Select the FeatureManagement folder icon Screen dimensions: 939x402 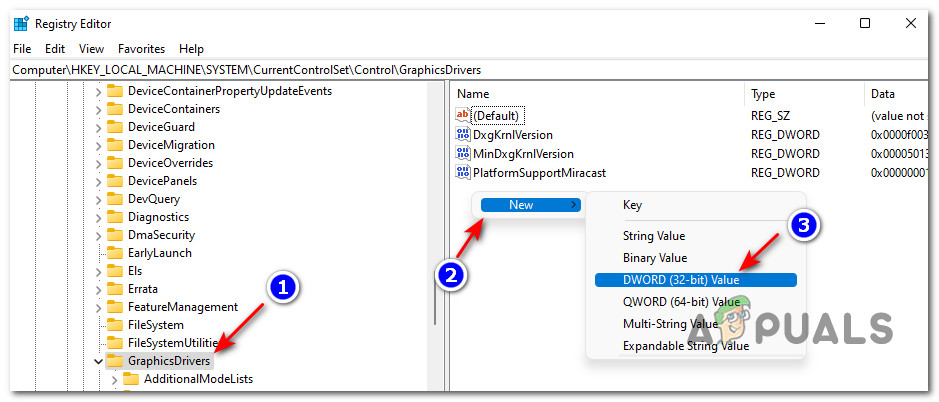tap(115, 307)
